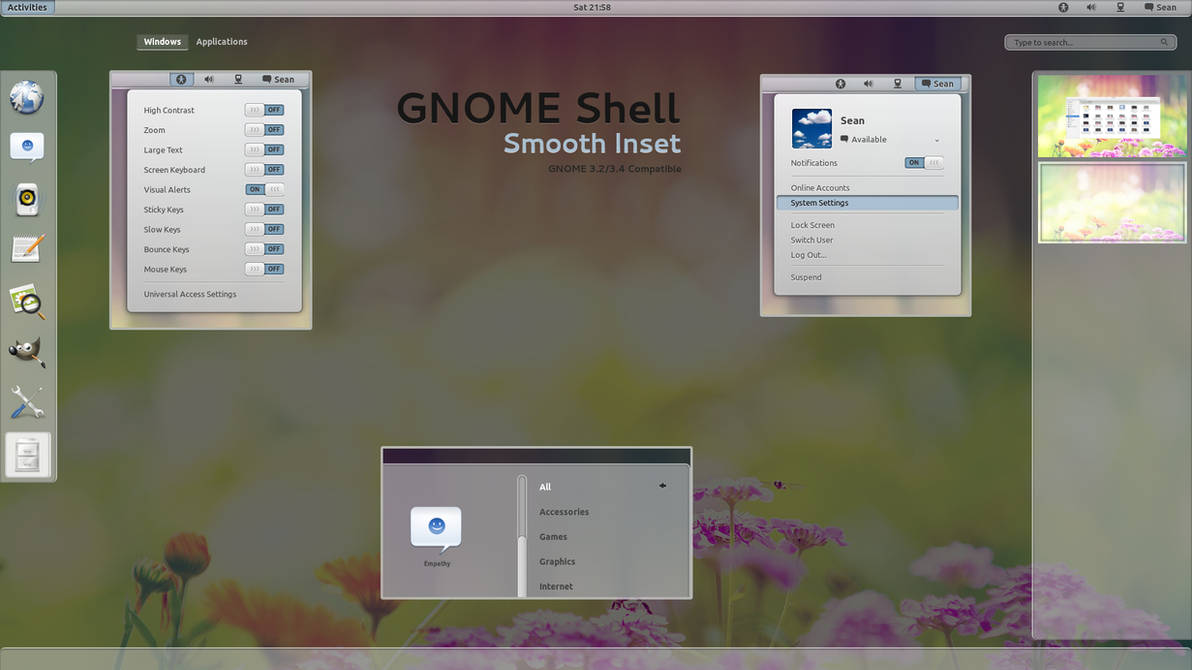Click accessibility icon in left preview panel
The height and width of the screenshot is (670, 1192).
(x=181, y=79)
